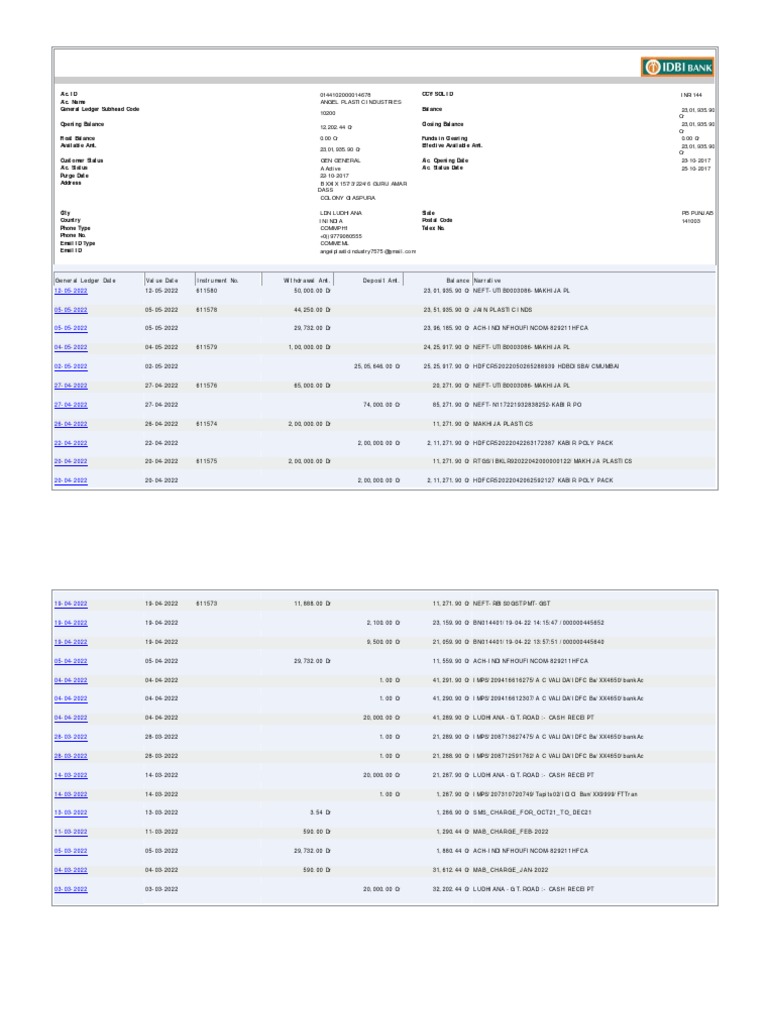The height and width of the screenshot is (1024, 768).
Task: Open the 13-03-2022 SMS charge date link
Action: (71, 812)
